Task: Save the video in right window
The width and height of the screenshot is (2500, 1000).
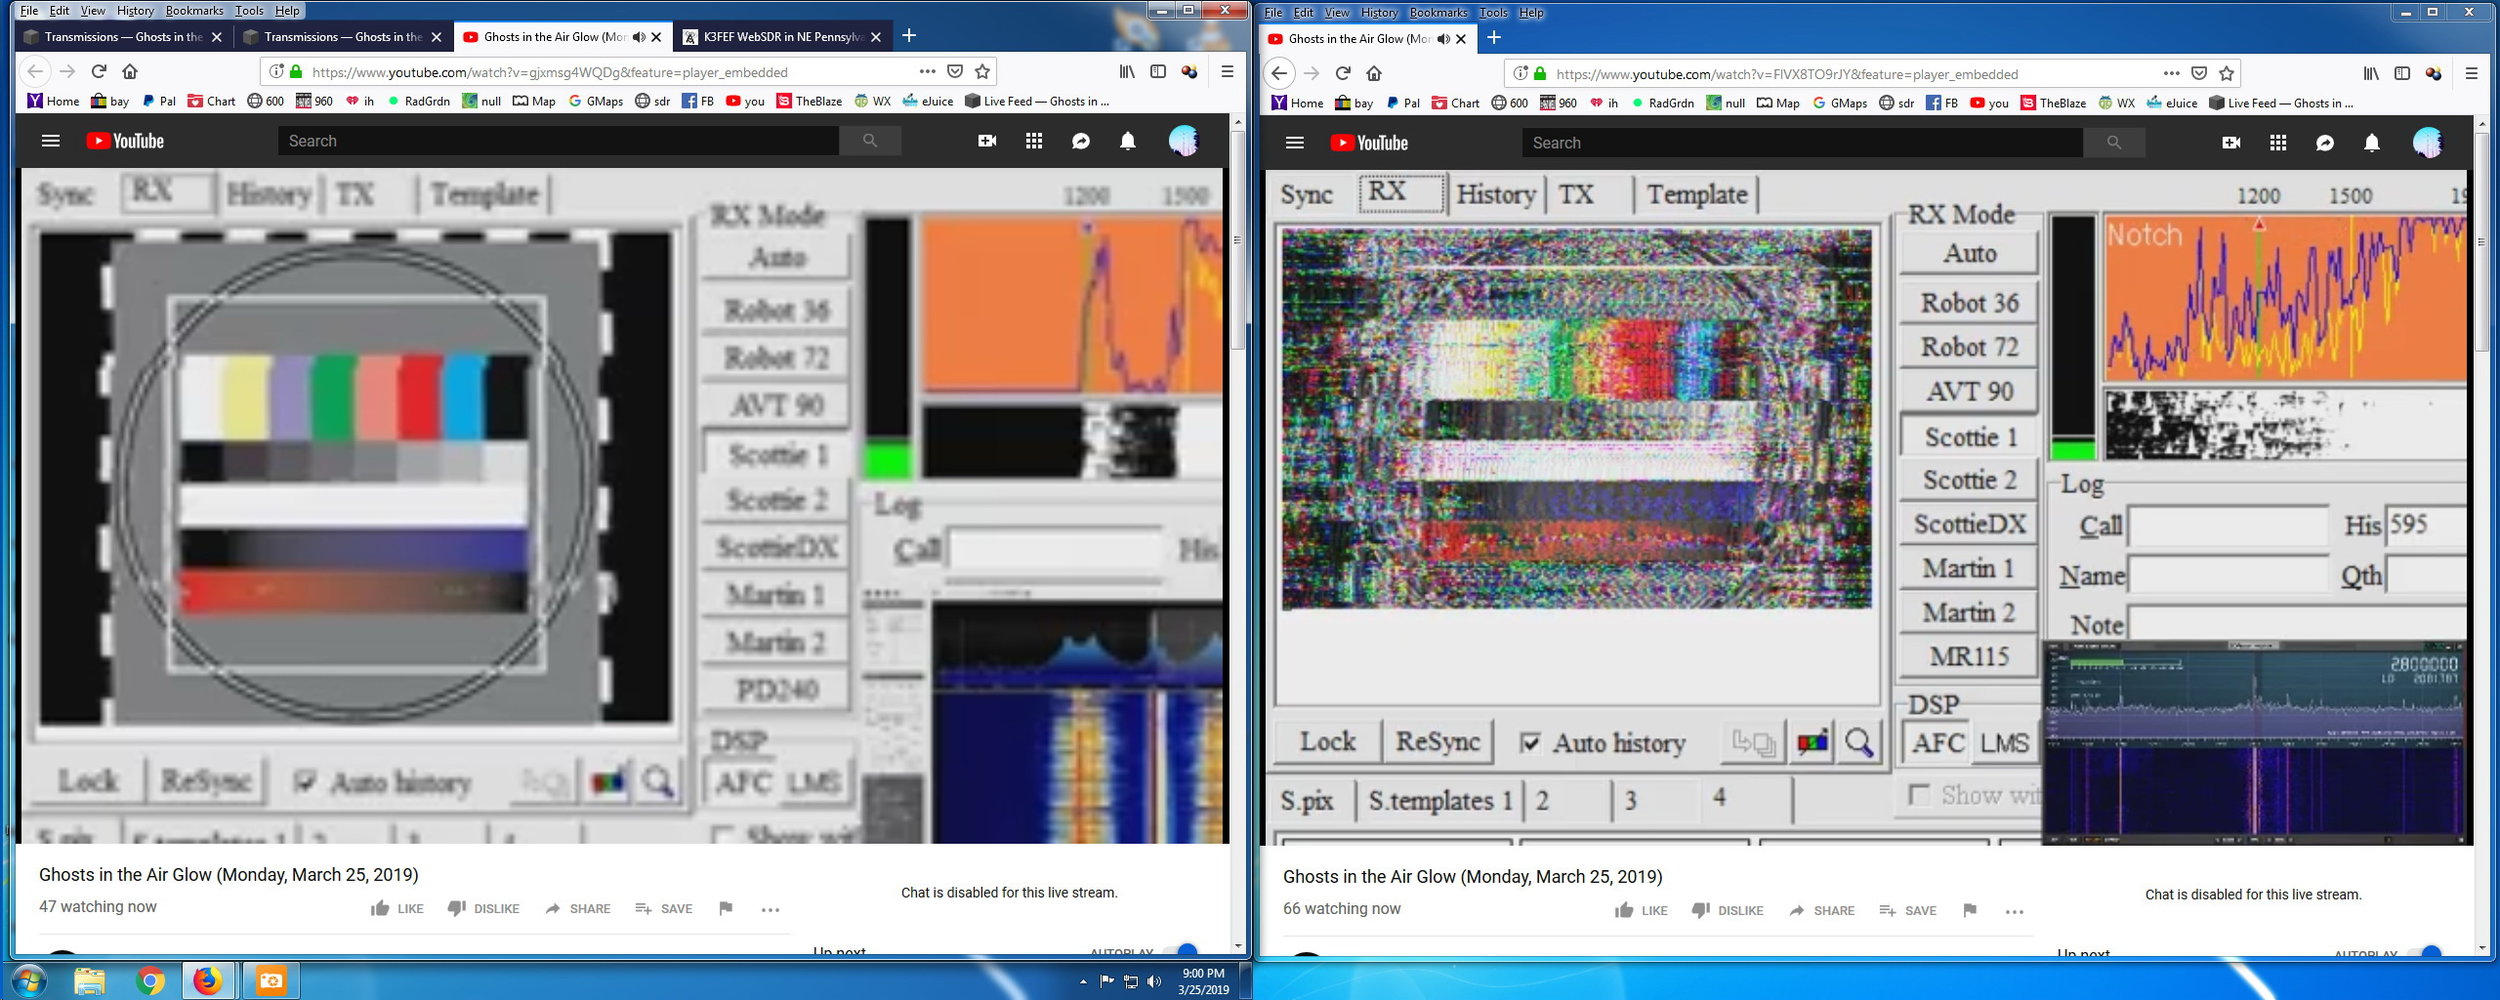Action: point(1908,910)
